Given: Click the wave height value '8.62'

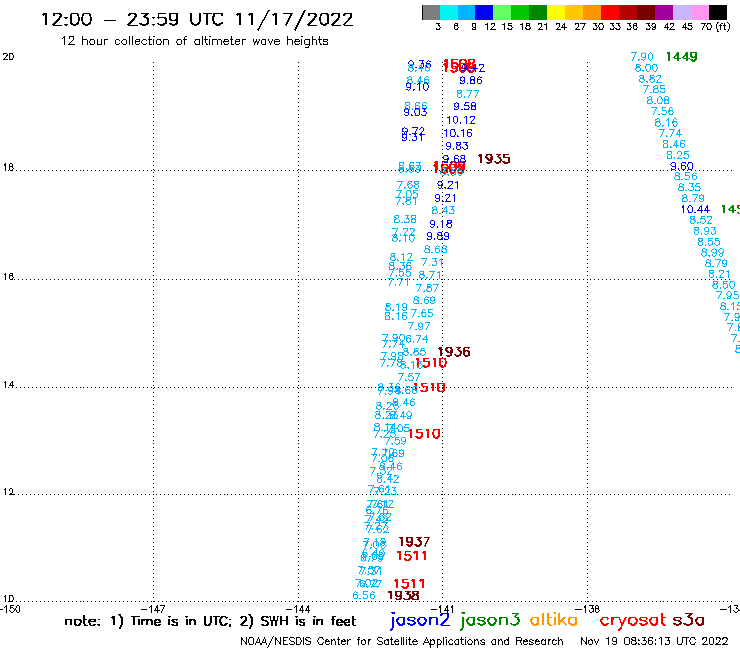Looking at the screenshot, I should [x=650, y=79].
